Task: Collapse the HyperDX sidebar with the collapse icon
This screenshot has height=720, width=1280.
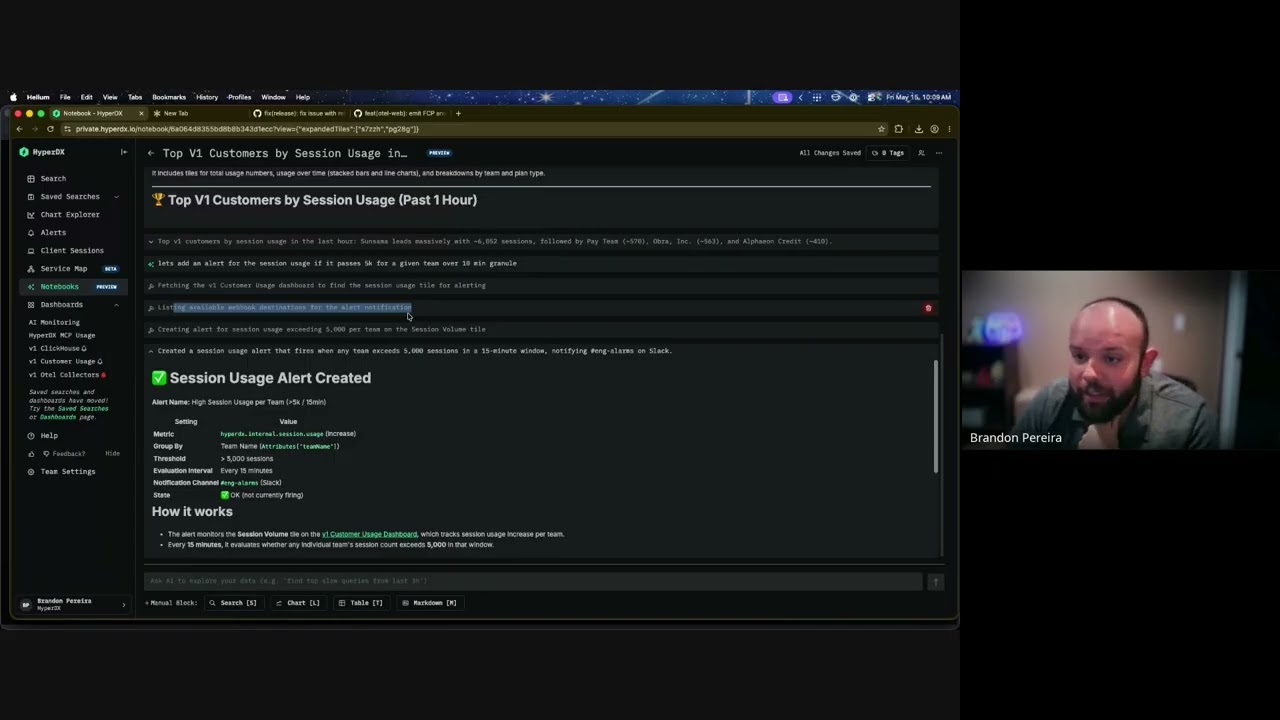Action: click(x=124, y=152)
